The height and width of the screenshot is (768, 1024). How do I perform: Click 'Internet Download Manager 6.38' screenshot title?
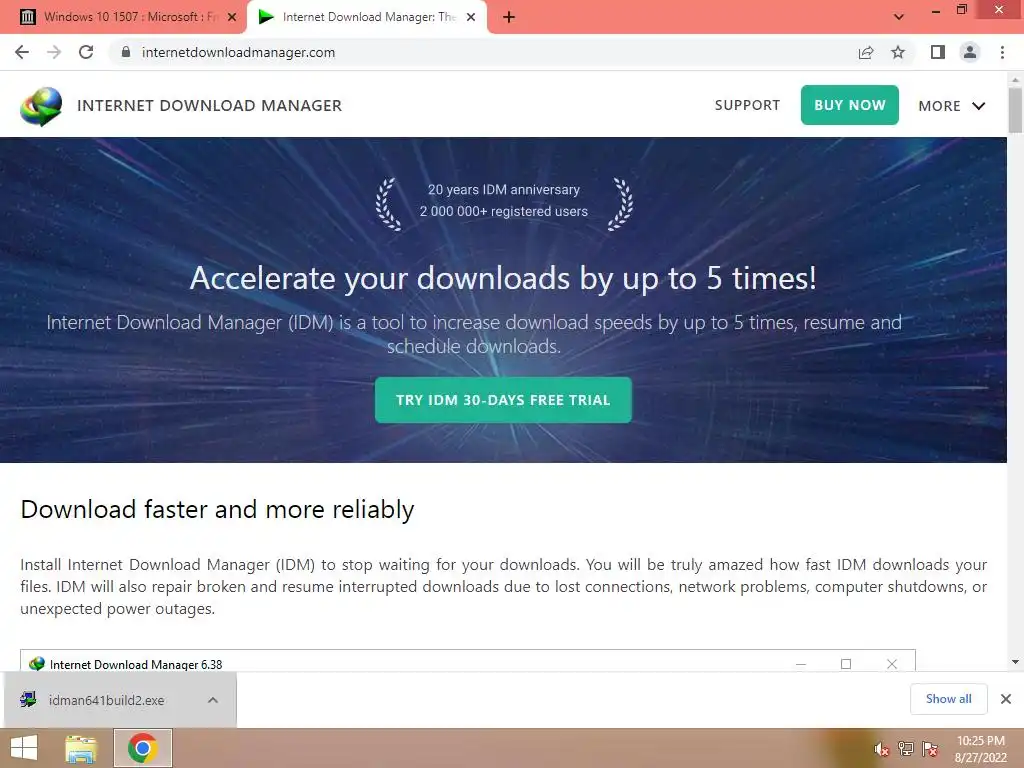(136, 664)
